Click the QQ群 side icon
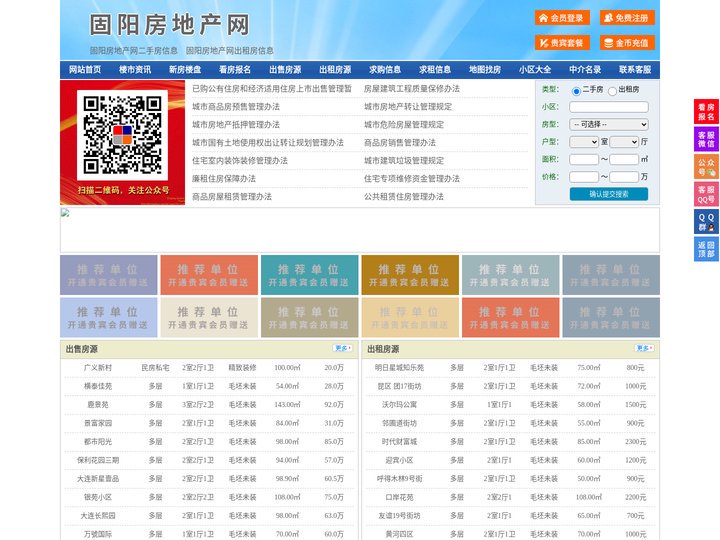Screen dimensions: 720x540 [706, 222]
